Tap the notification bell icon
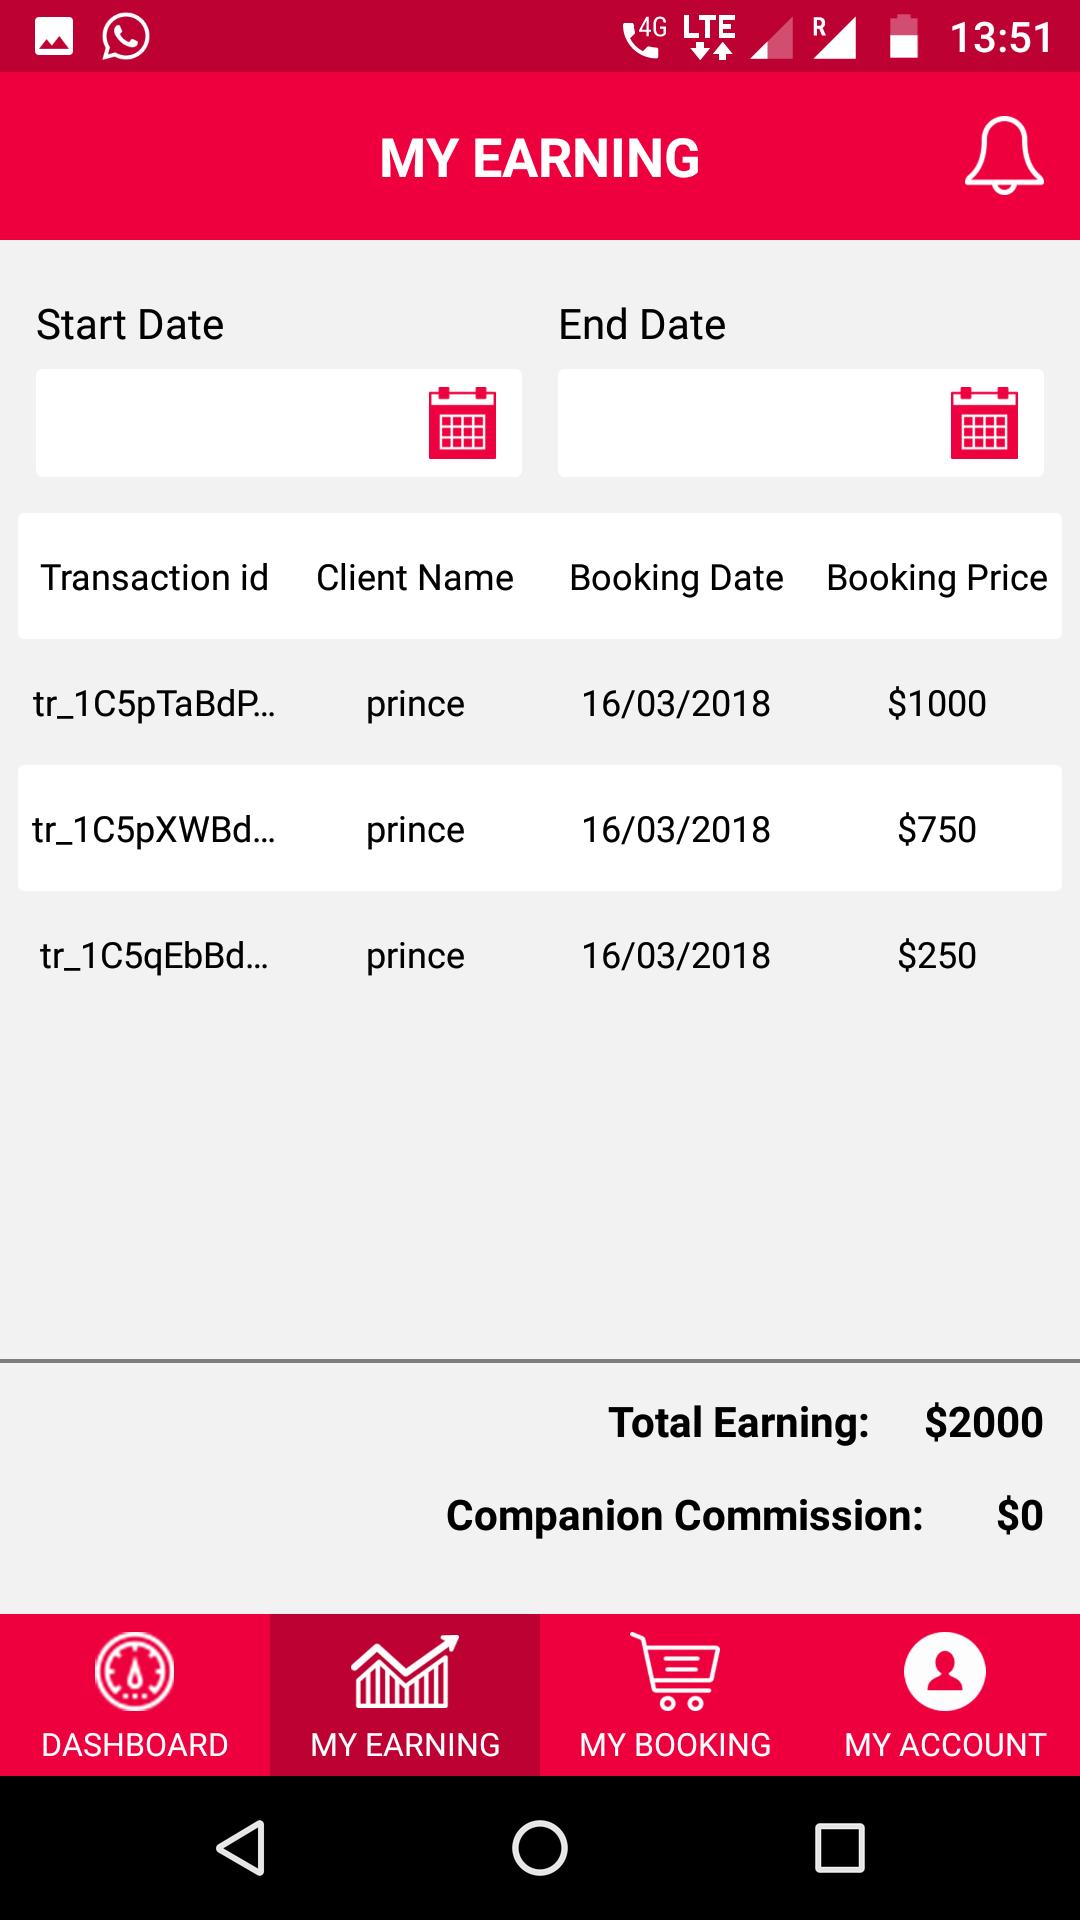Image resolution: width=1080 pixels, height=1920 pixels. [x=1004, y=157]
